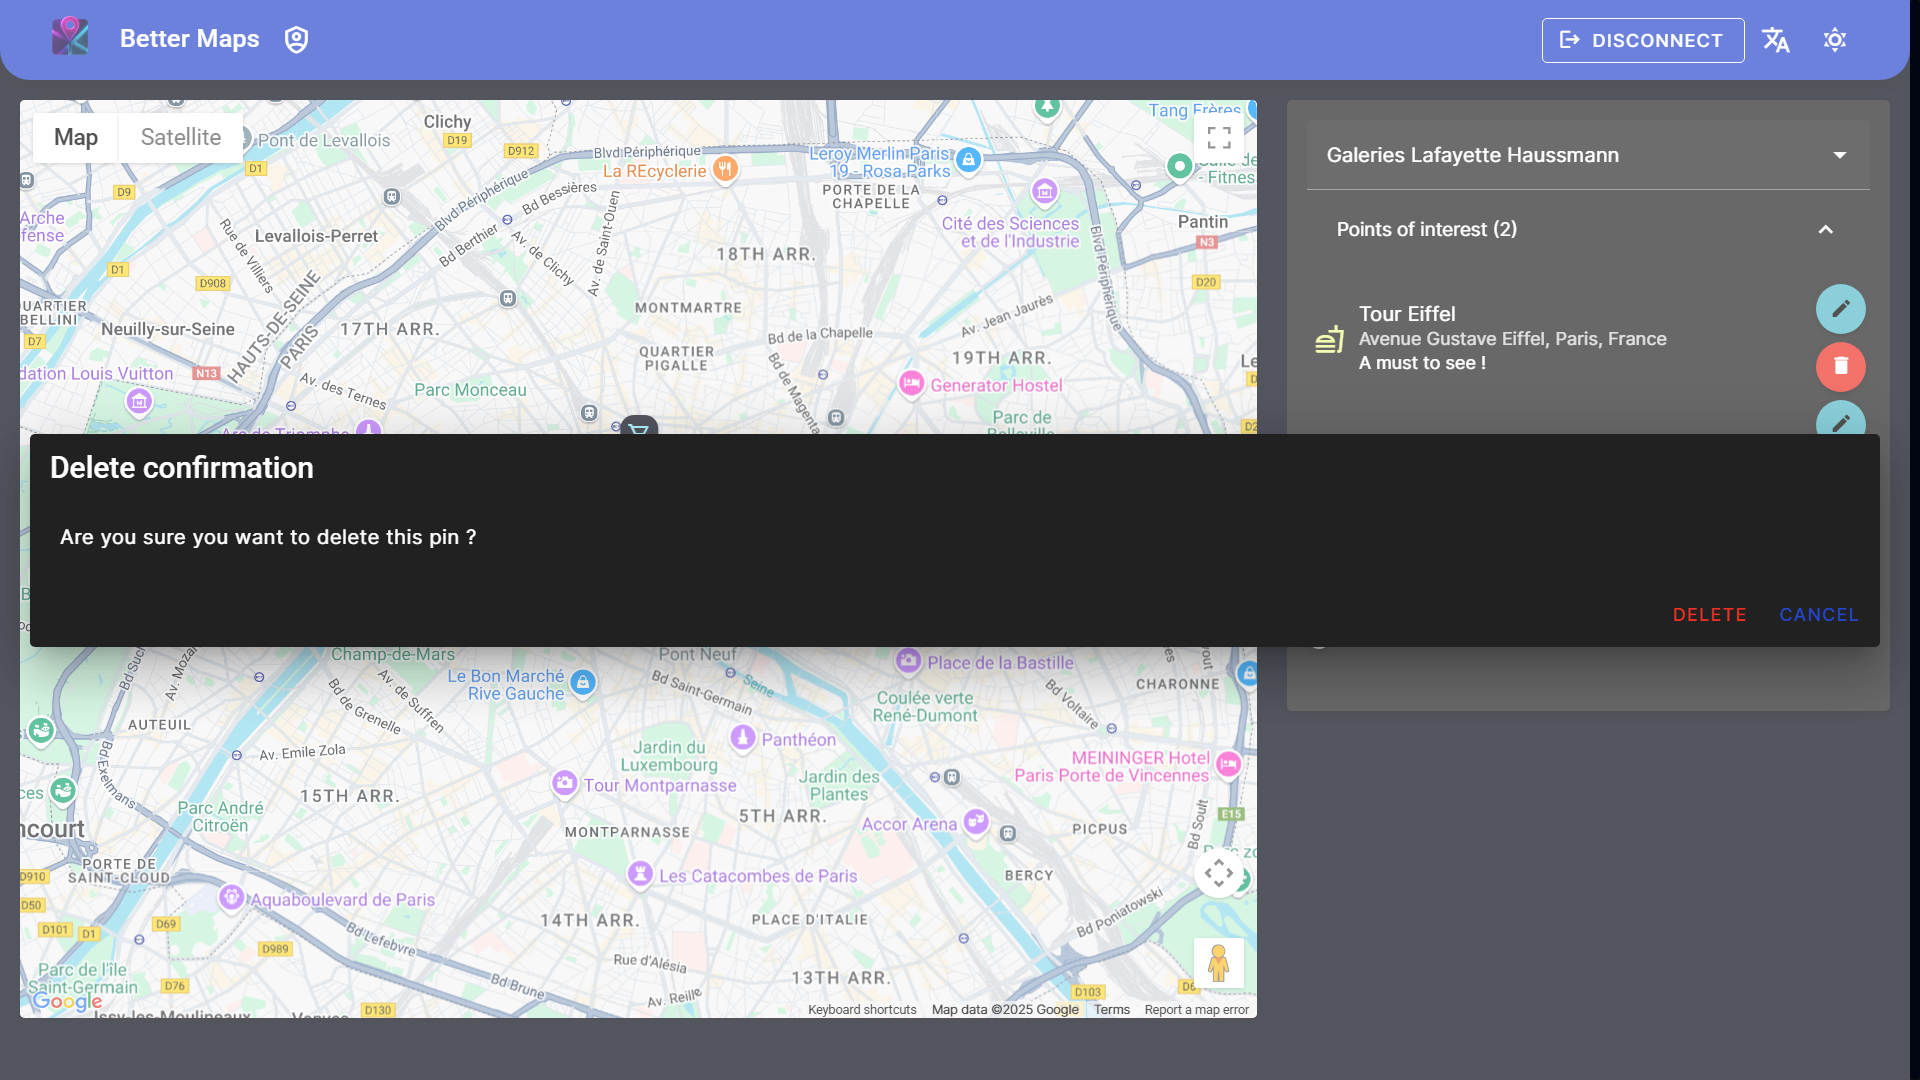The height and width of the screenshot is (1080, 1920).
Task: Open the language translation menu
Action: click(x=1776, y=40)
